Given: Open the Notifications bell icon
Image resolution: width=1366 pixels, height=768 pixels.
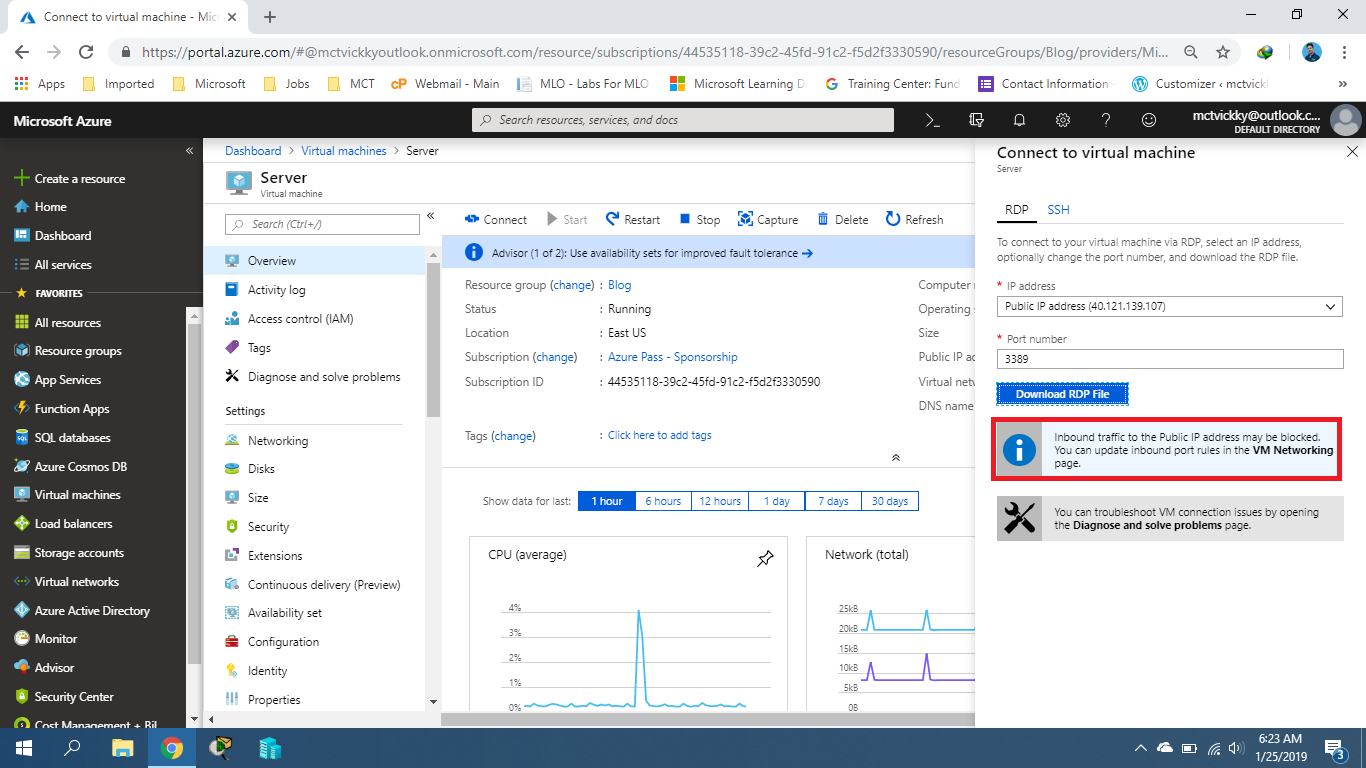Looking at the screenshot, I should tap(1019, 120).
